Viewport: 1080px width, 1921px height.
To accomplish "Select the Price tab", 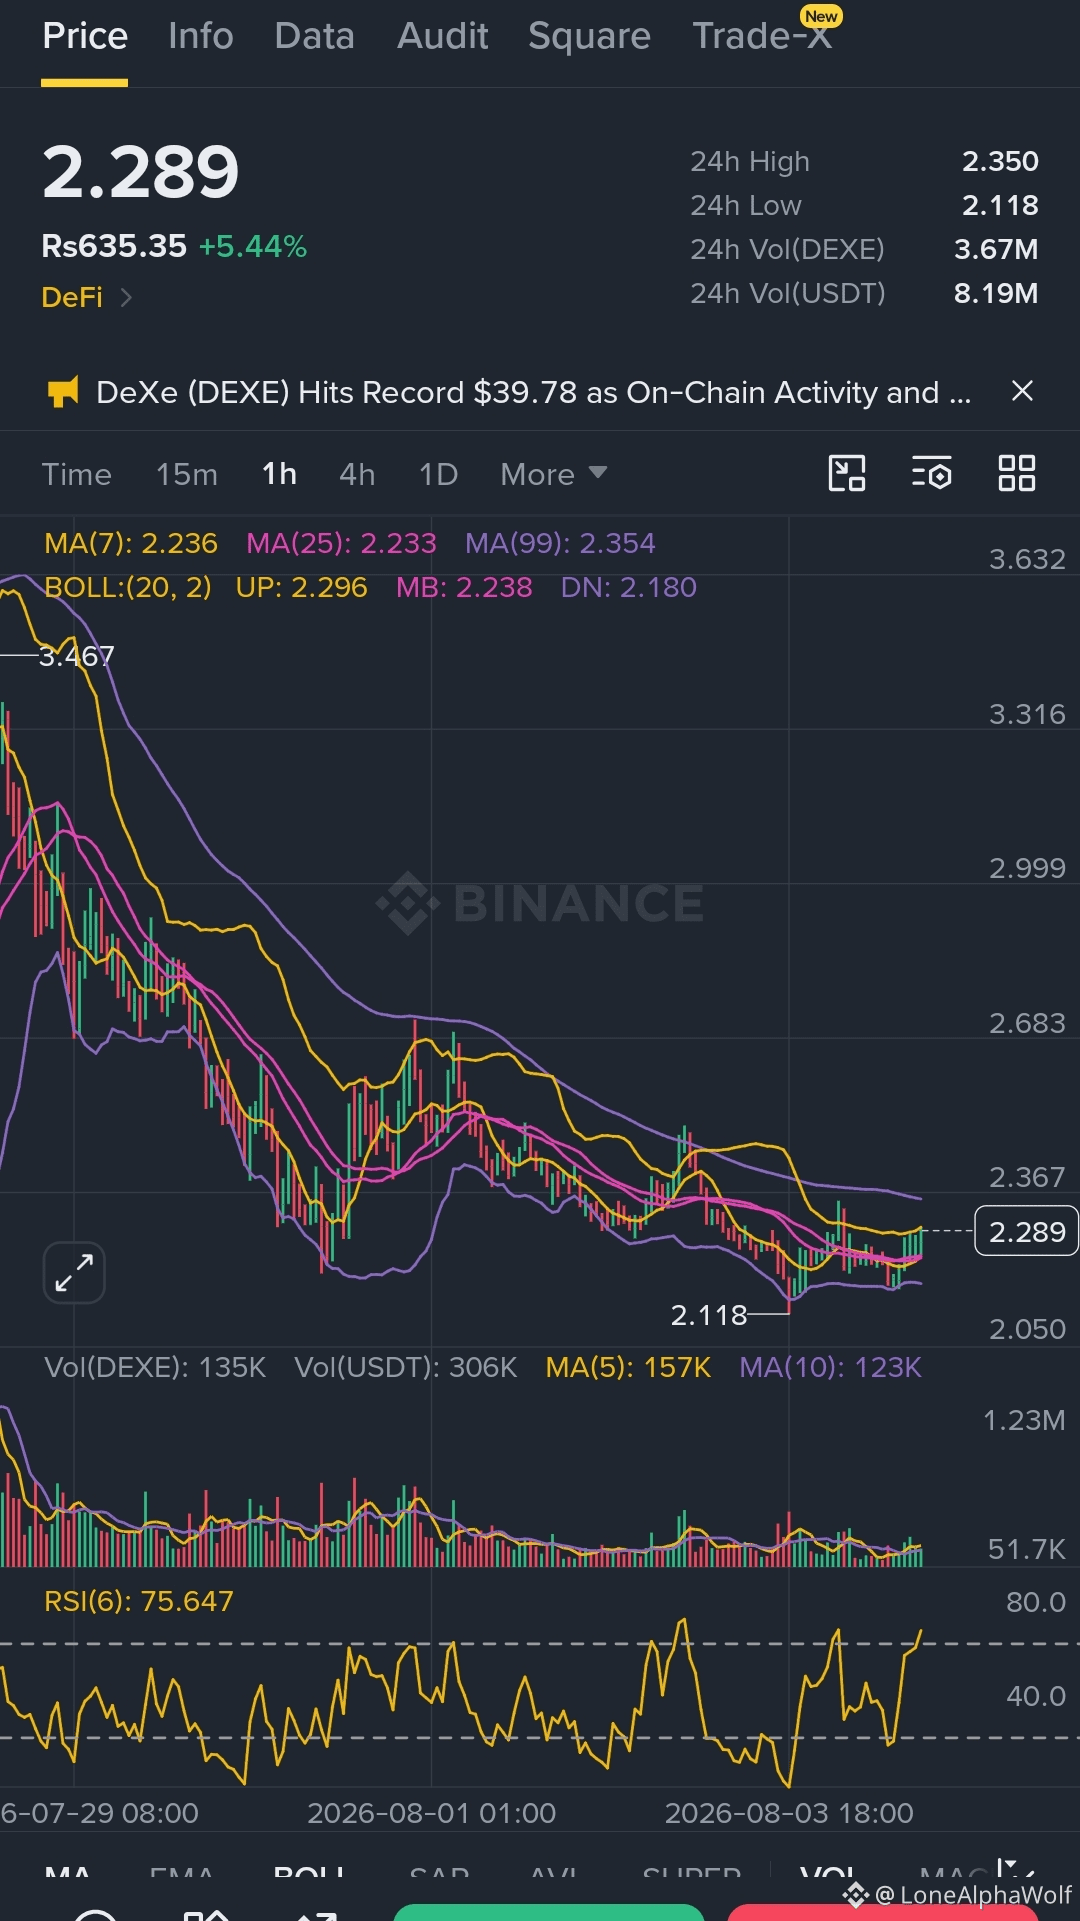I will click(85, 36).
